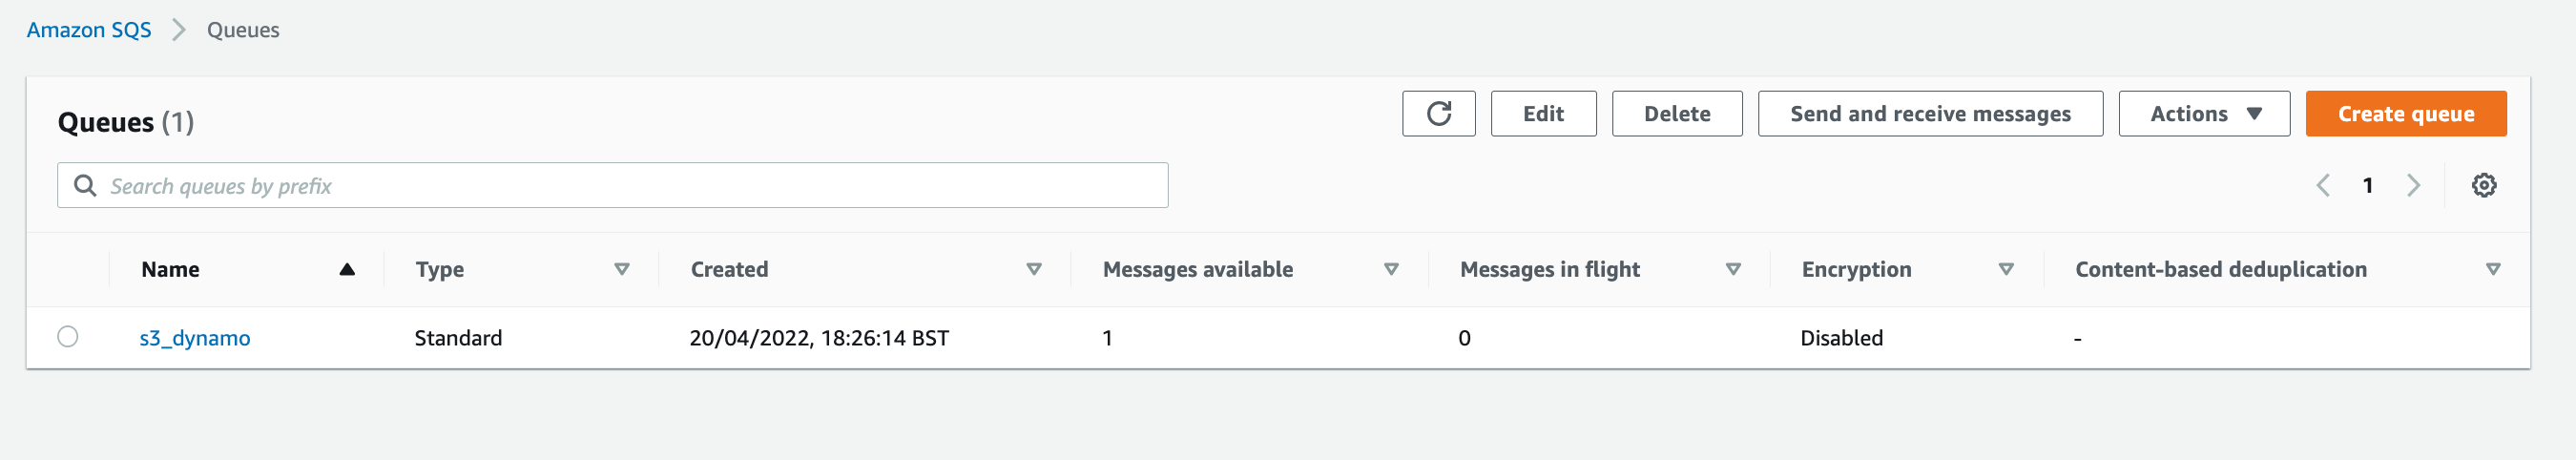Refresh the queues list
The height and width of the screenshot is (460, 2576).
(1438, 114)
